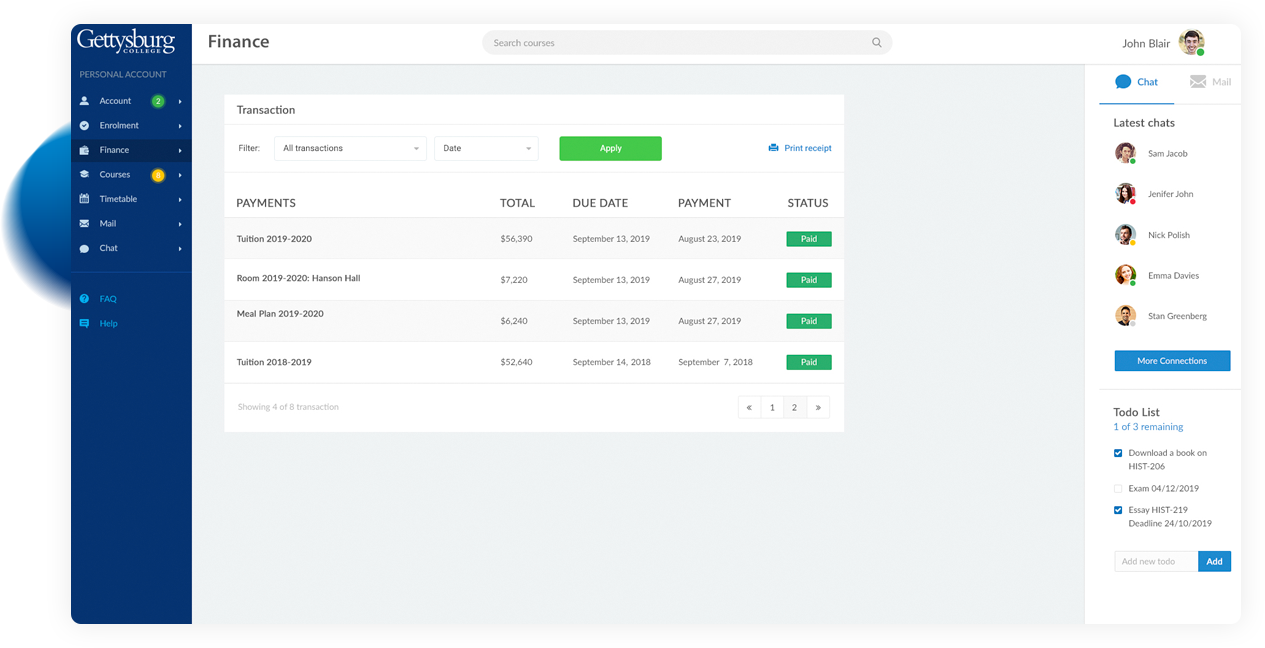Screen dimensions: 1265x648
Task: Click the Gettysburg College logo
Action: pos(125,42)
